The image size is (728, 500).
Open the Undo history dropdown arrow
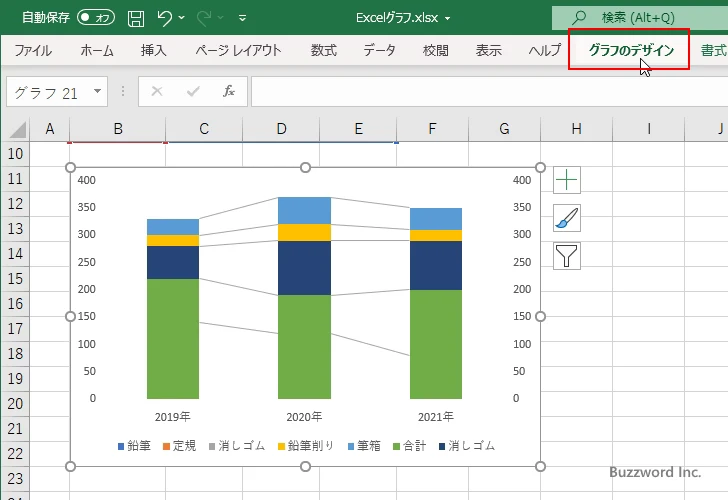(x=182, y=18)
